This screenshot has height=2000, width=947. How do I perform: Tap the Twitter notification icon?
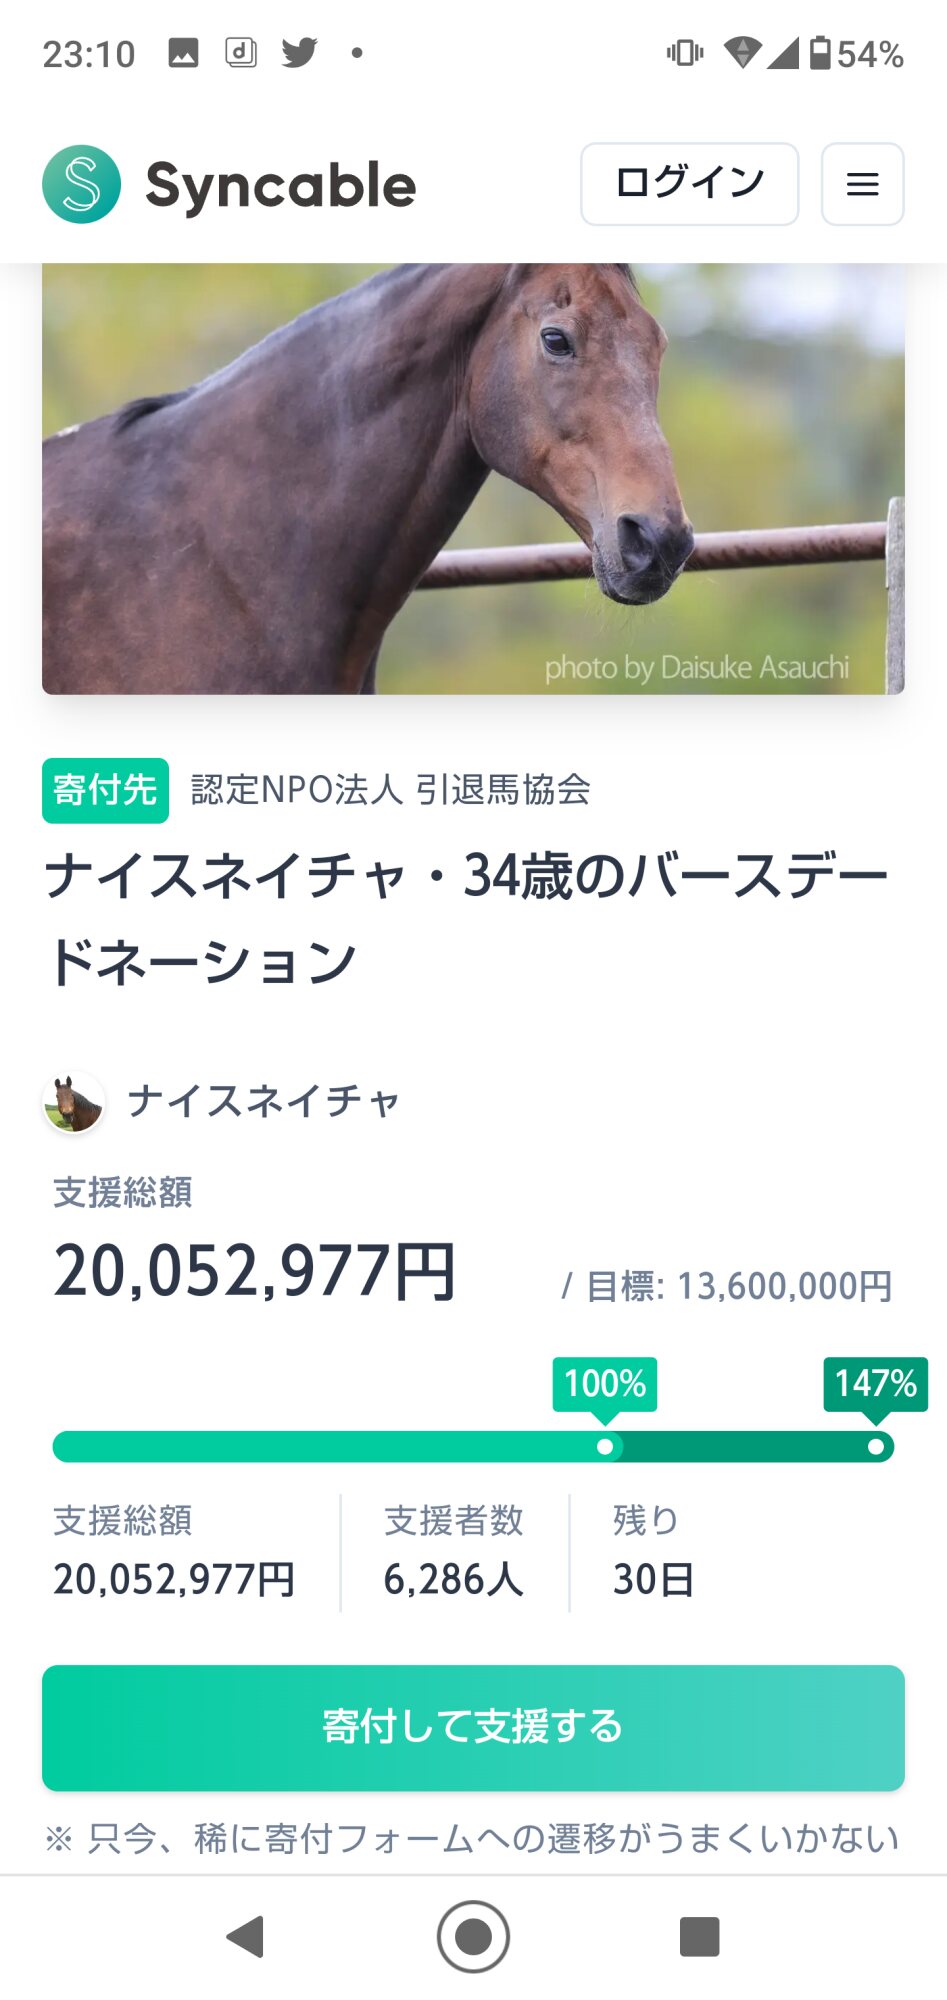(299, 52)
